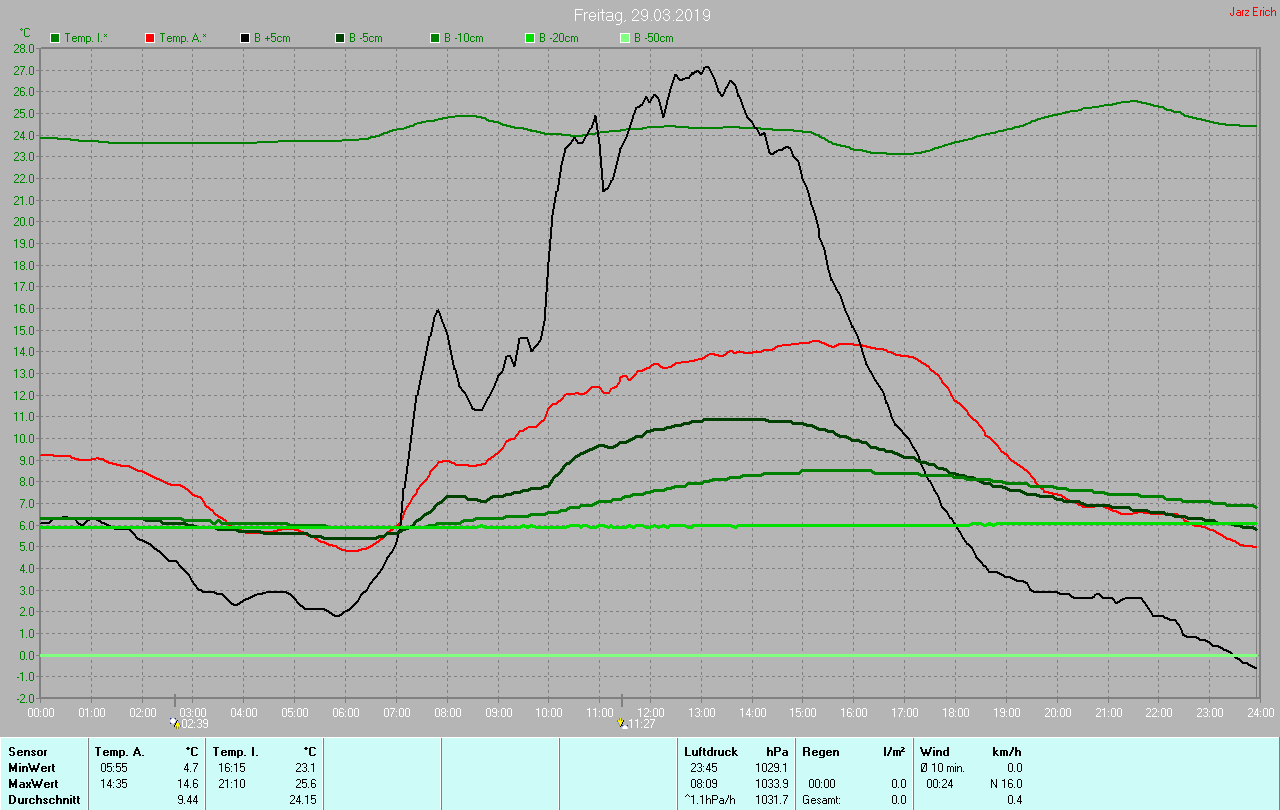The image size is (1280, 810).
Task: Click the 02:39 moon time label
Action: coord(195,724)
